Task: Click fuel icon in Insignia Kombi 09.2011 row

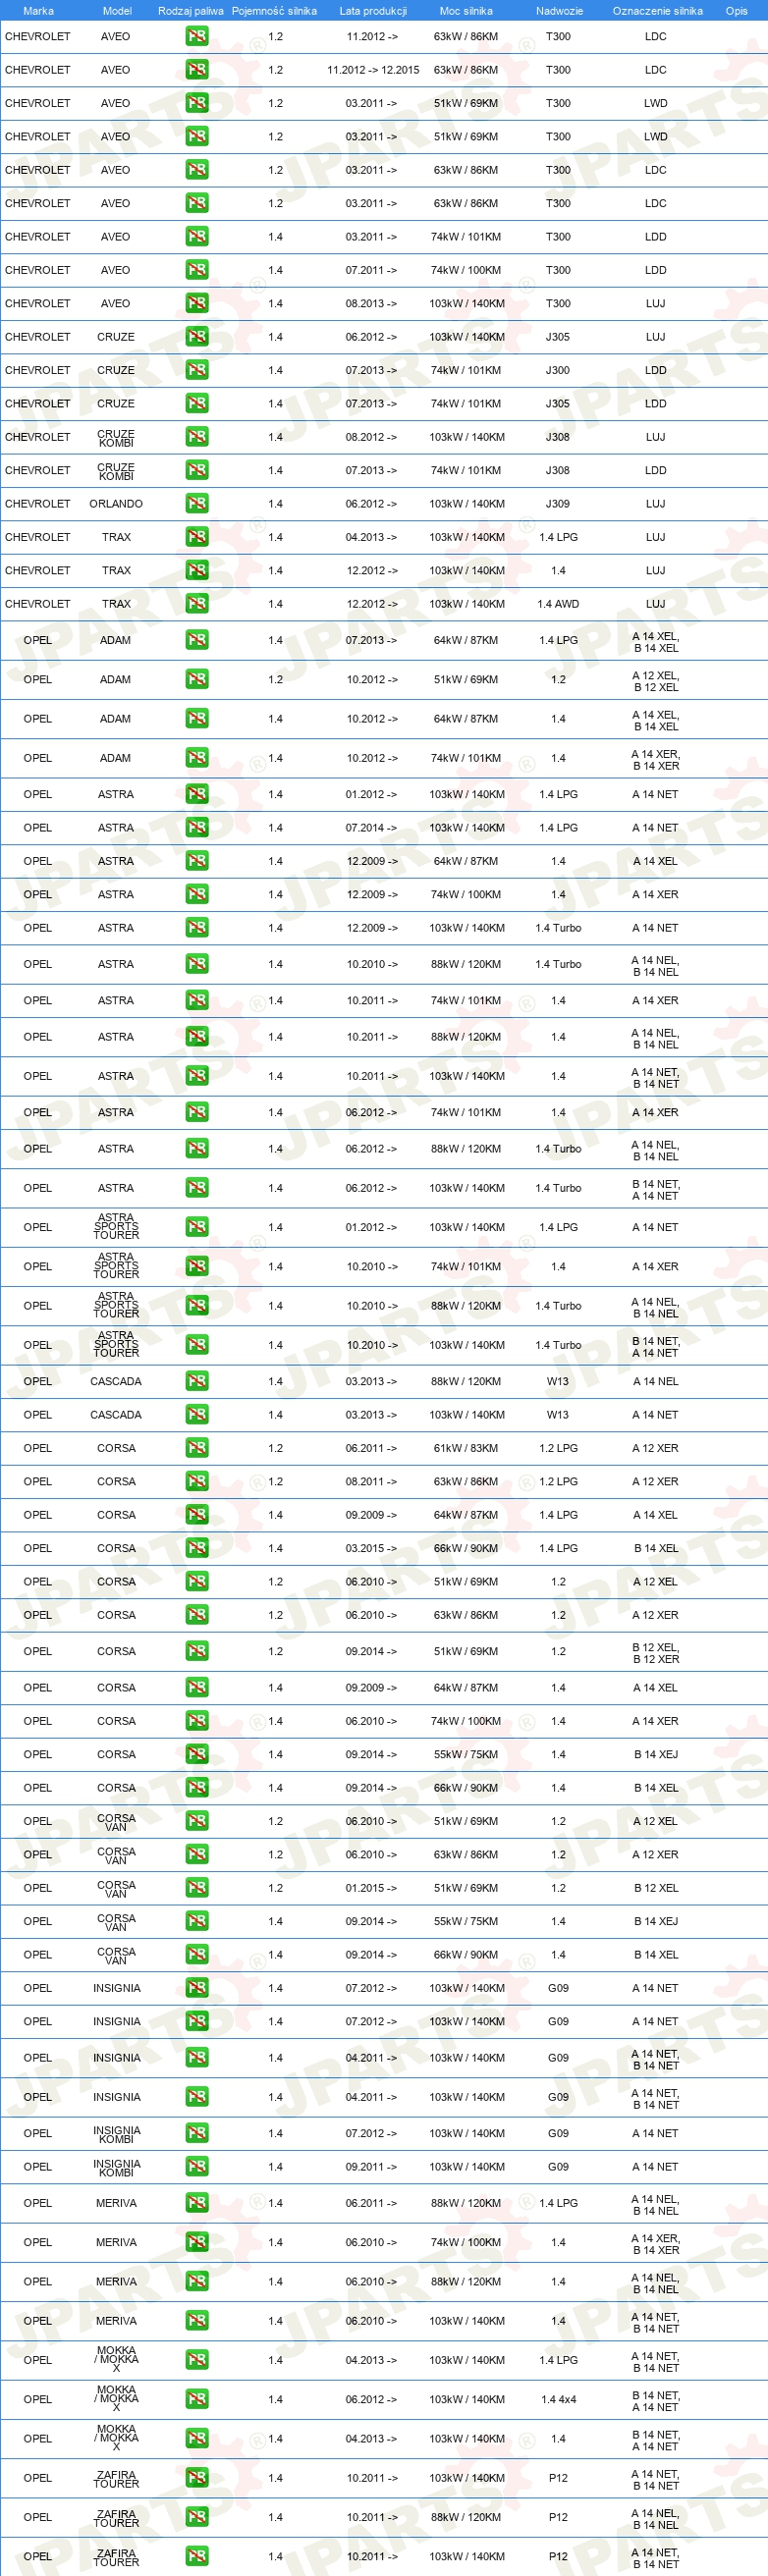Action: click(x=197, y=2167)
